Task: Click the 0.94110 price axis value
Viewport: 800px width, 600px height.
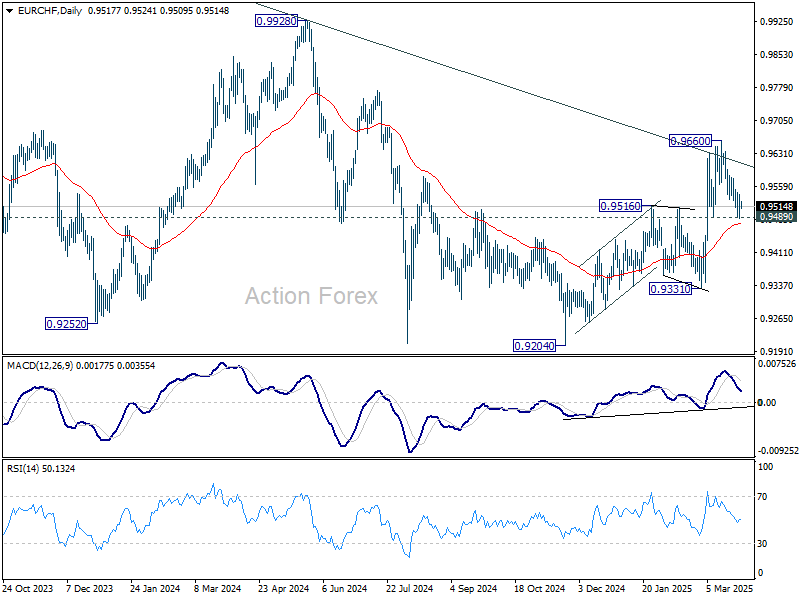Action: click(777, 253)
